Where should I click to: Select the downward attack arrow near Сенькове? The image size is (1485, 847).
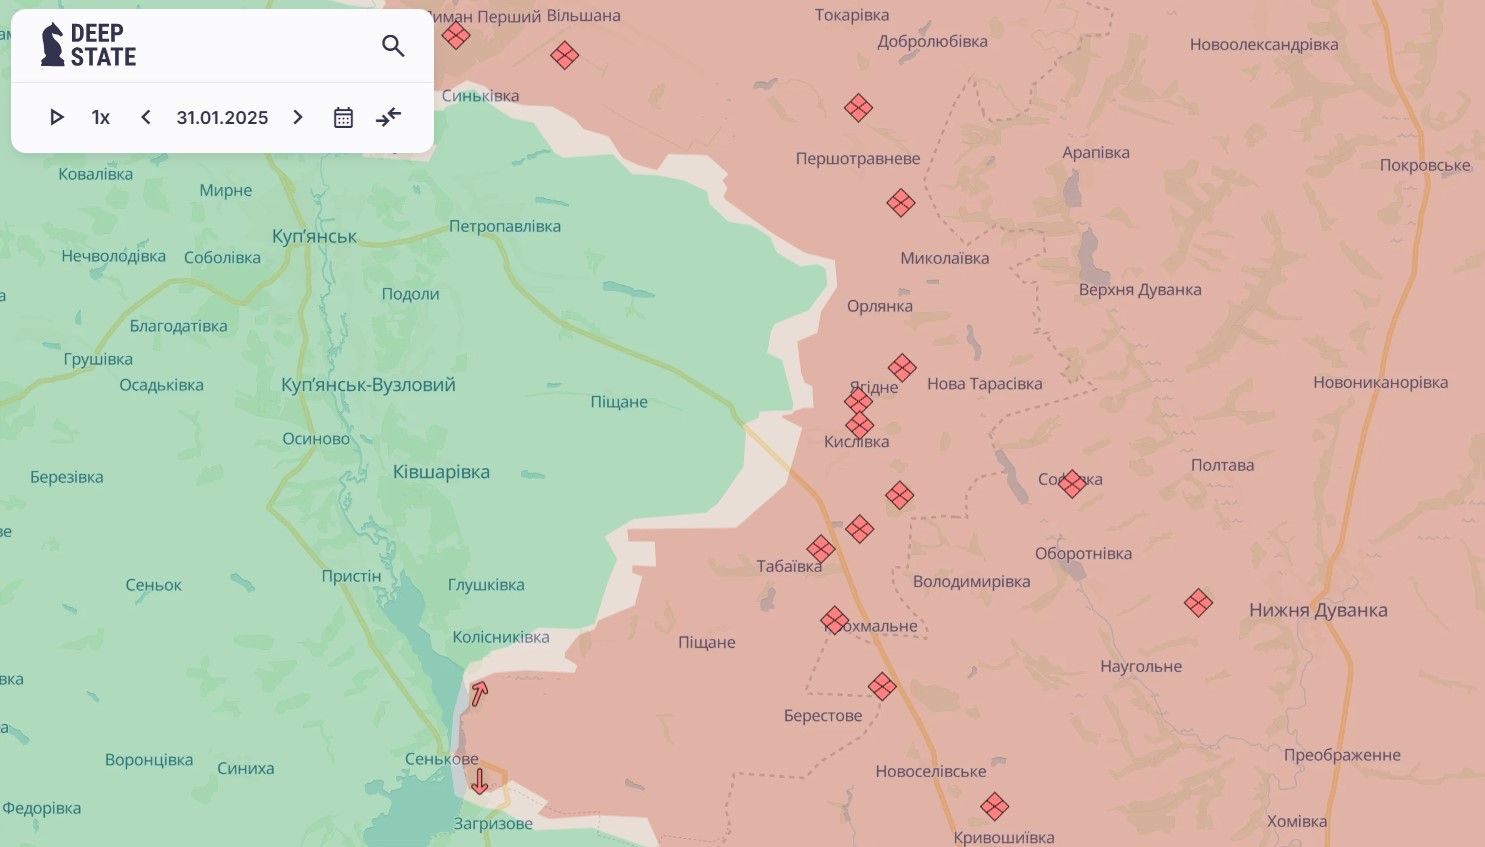coord(480,781)
